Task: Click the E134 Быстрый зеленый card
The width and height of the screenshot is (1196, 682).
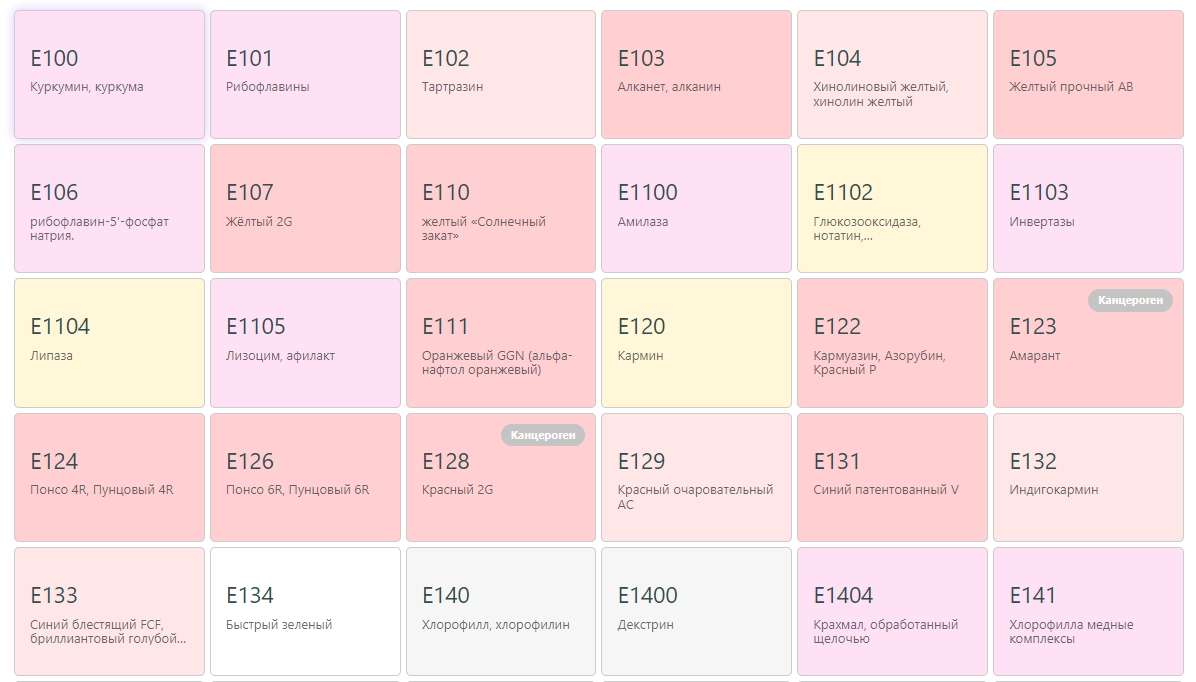Action: pyautogui.click(x=305, y=611)
